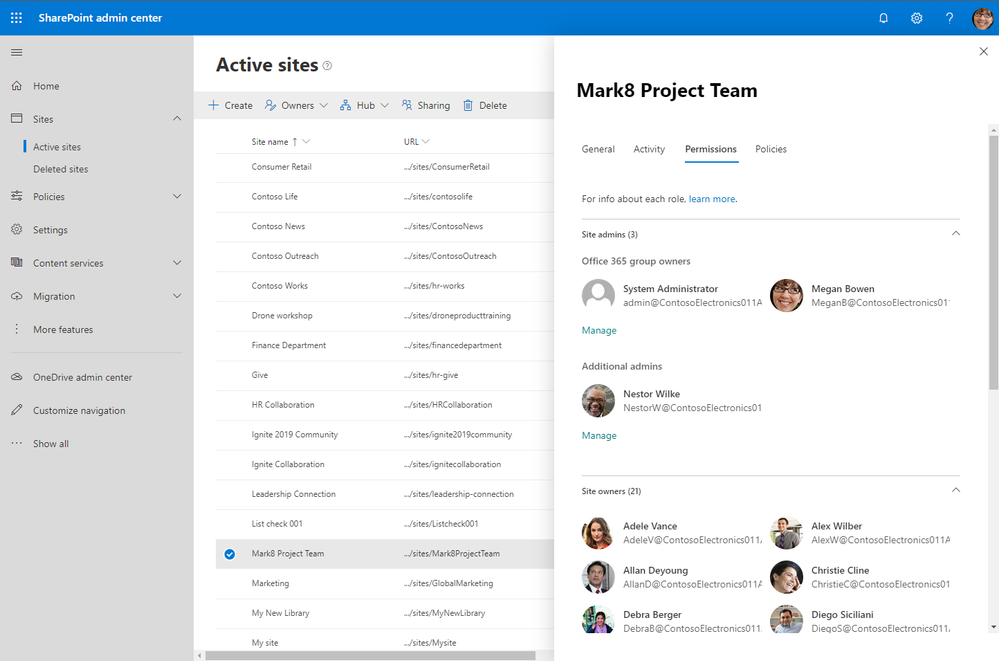Expand the Content services group
Screen dimensions: 999x661
click(x=177, y=263)
